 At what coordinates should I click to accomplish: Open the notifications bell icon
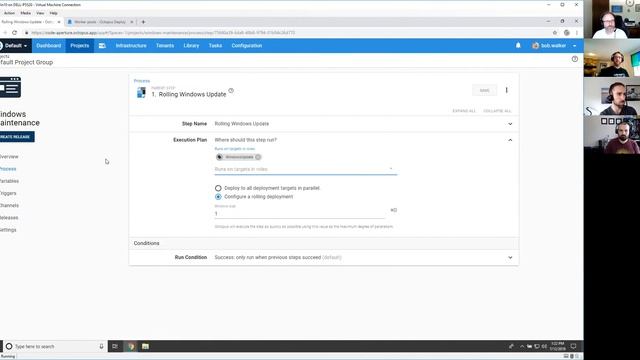coord(518,46)
